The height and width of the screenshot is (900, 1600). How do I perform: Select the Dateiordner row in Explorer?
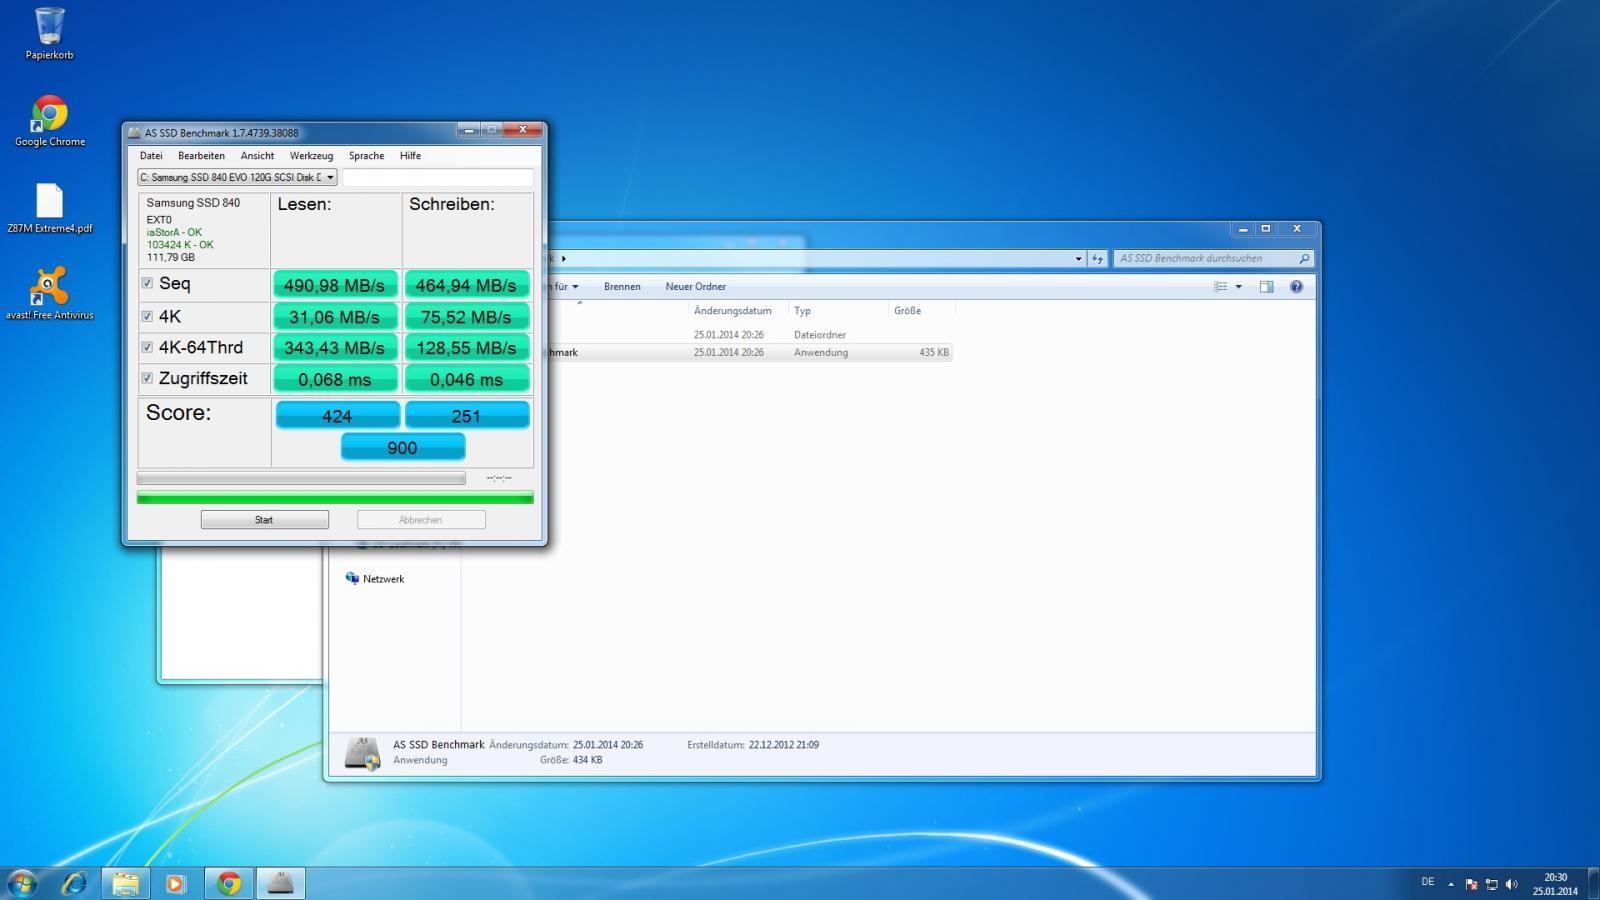point(750,335)
